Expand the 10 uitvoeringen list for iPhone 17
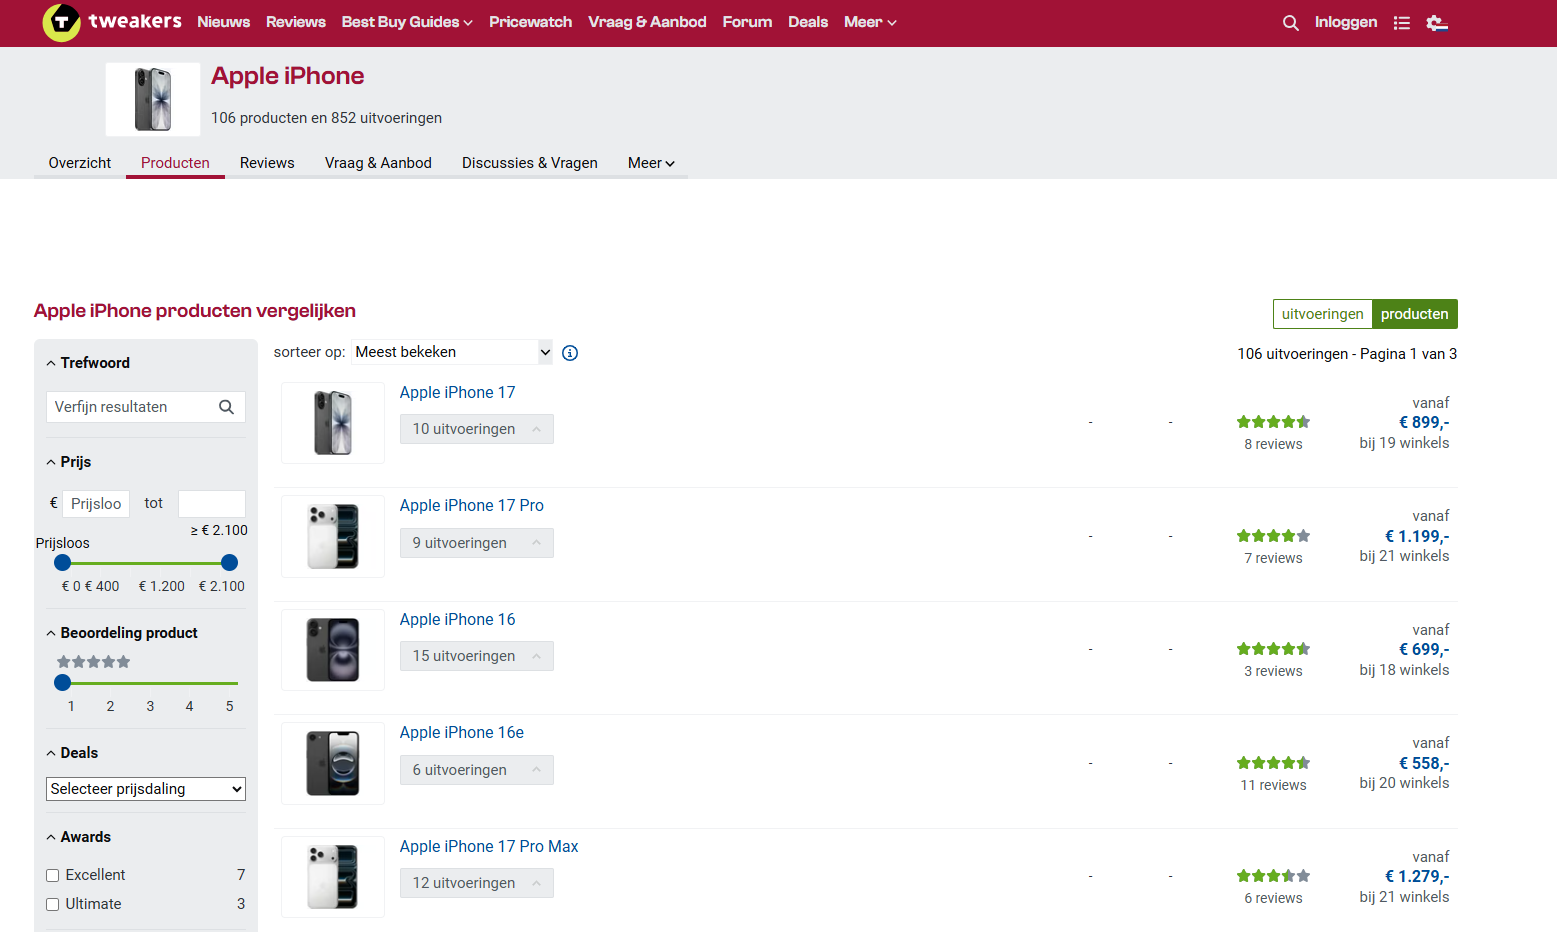This screenshot has height=932, width=1557. tap(476, 429)
